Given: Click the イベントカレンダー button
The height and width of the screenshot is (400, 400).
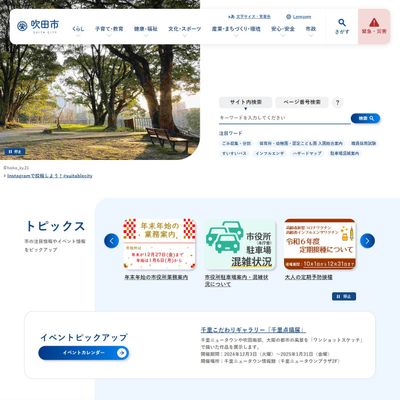Looking at the screenshot, I should [x=84, y=353].
